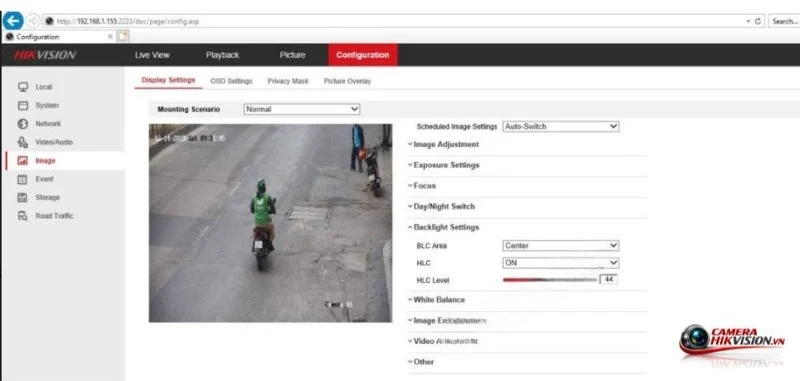Switch to the Picture Overlay tab
The width and height of the screenshot is (800, 381).
pyautogui.click(x=347, y=81)
